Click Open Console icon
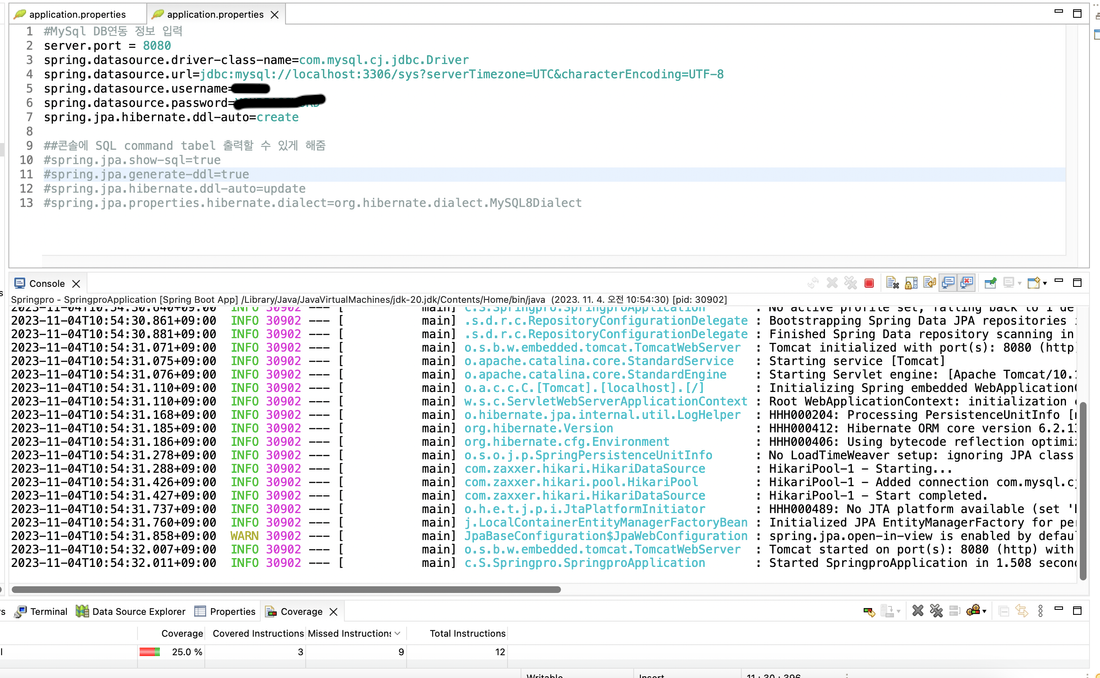1100x678 pixels. 1033,283
